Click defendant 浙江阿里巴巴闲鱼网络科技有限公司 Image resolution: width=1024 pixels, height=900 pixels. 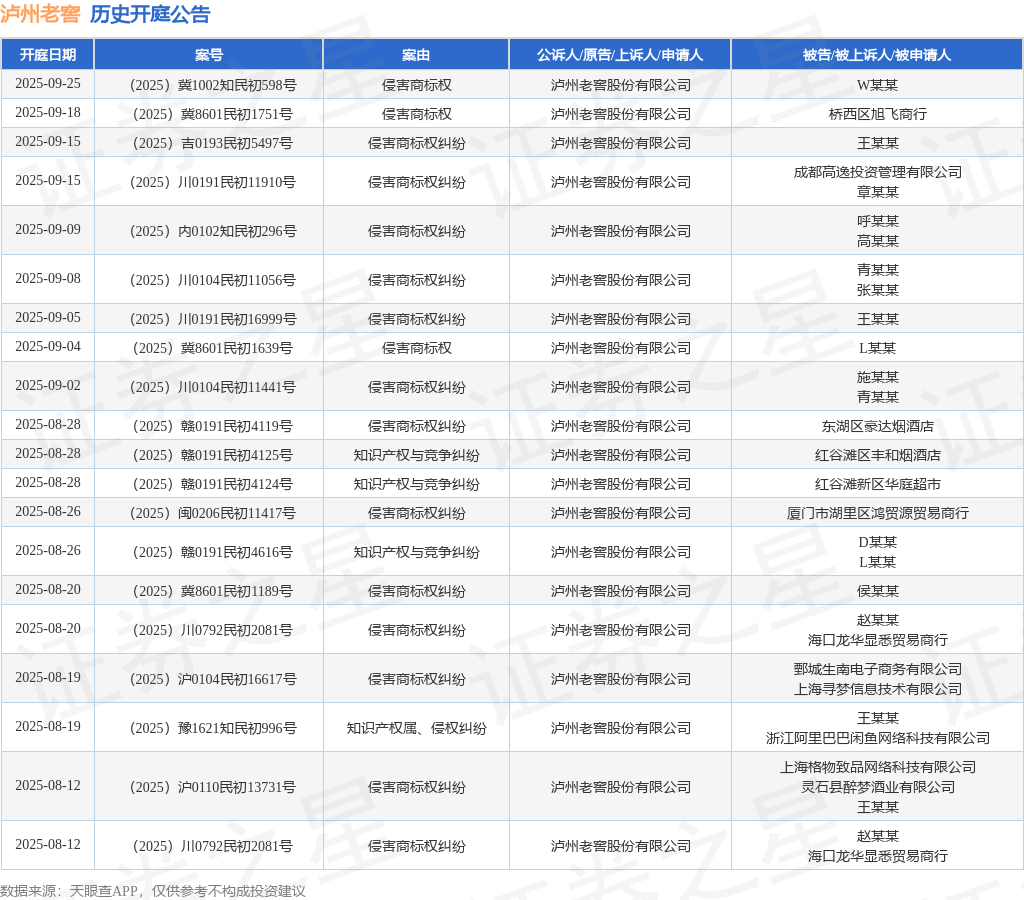point(877,738)
